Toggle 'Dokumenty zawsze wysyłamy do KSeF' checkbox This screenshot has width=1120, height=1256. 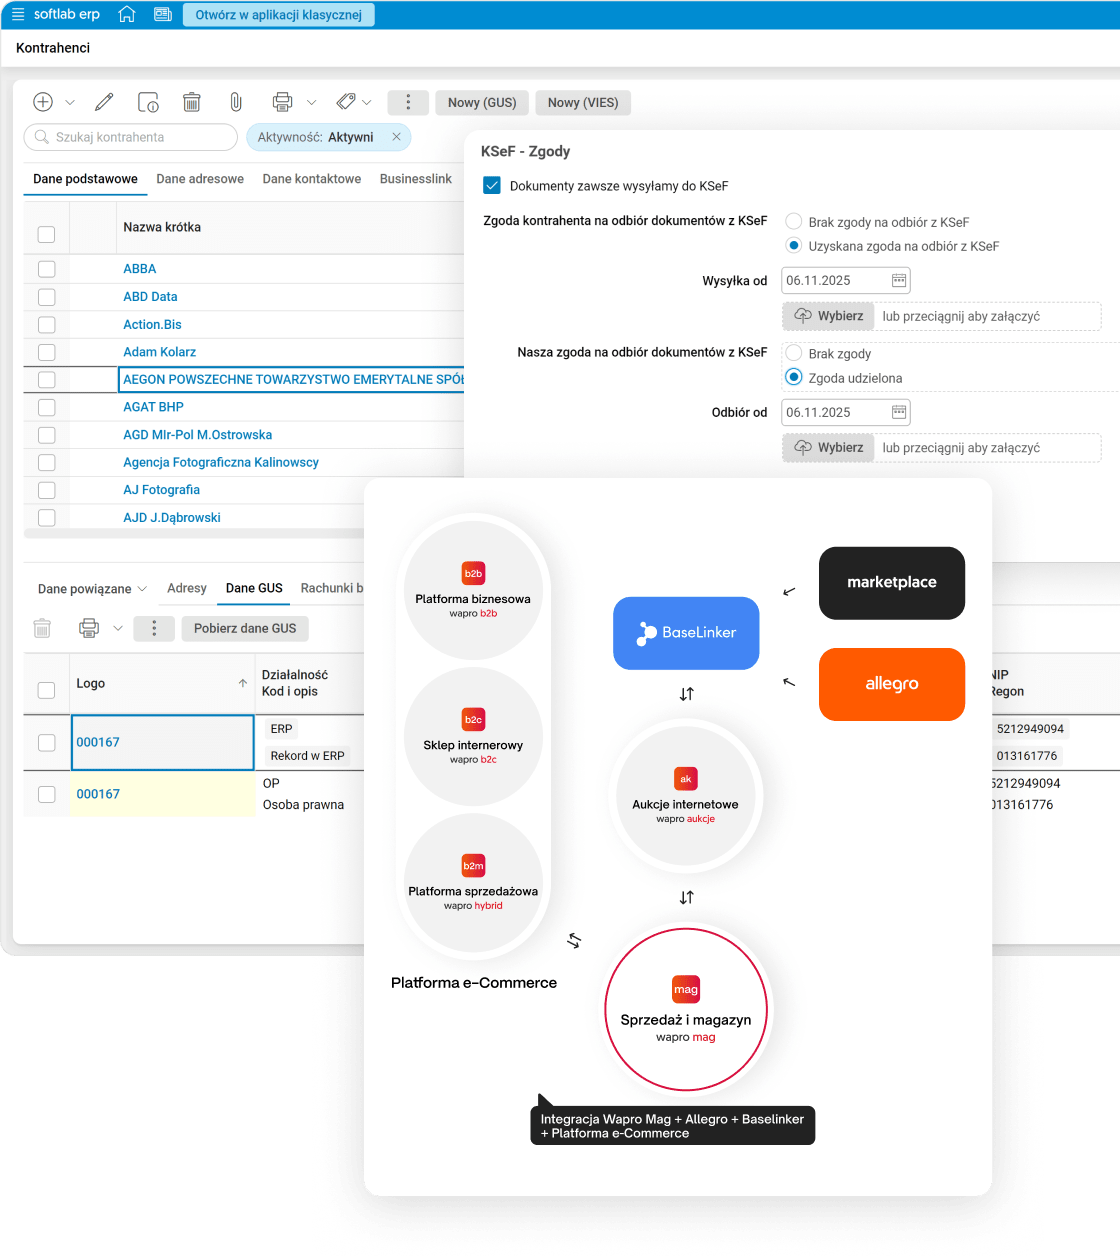pos(492,186)
